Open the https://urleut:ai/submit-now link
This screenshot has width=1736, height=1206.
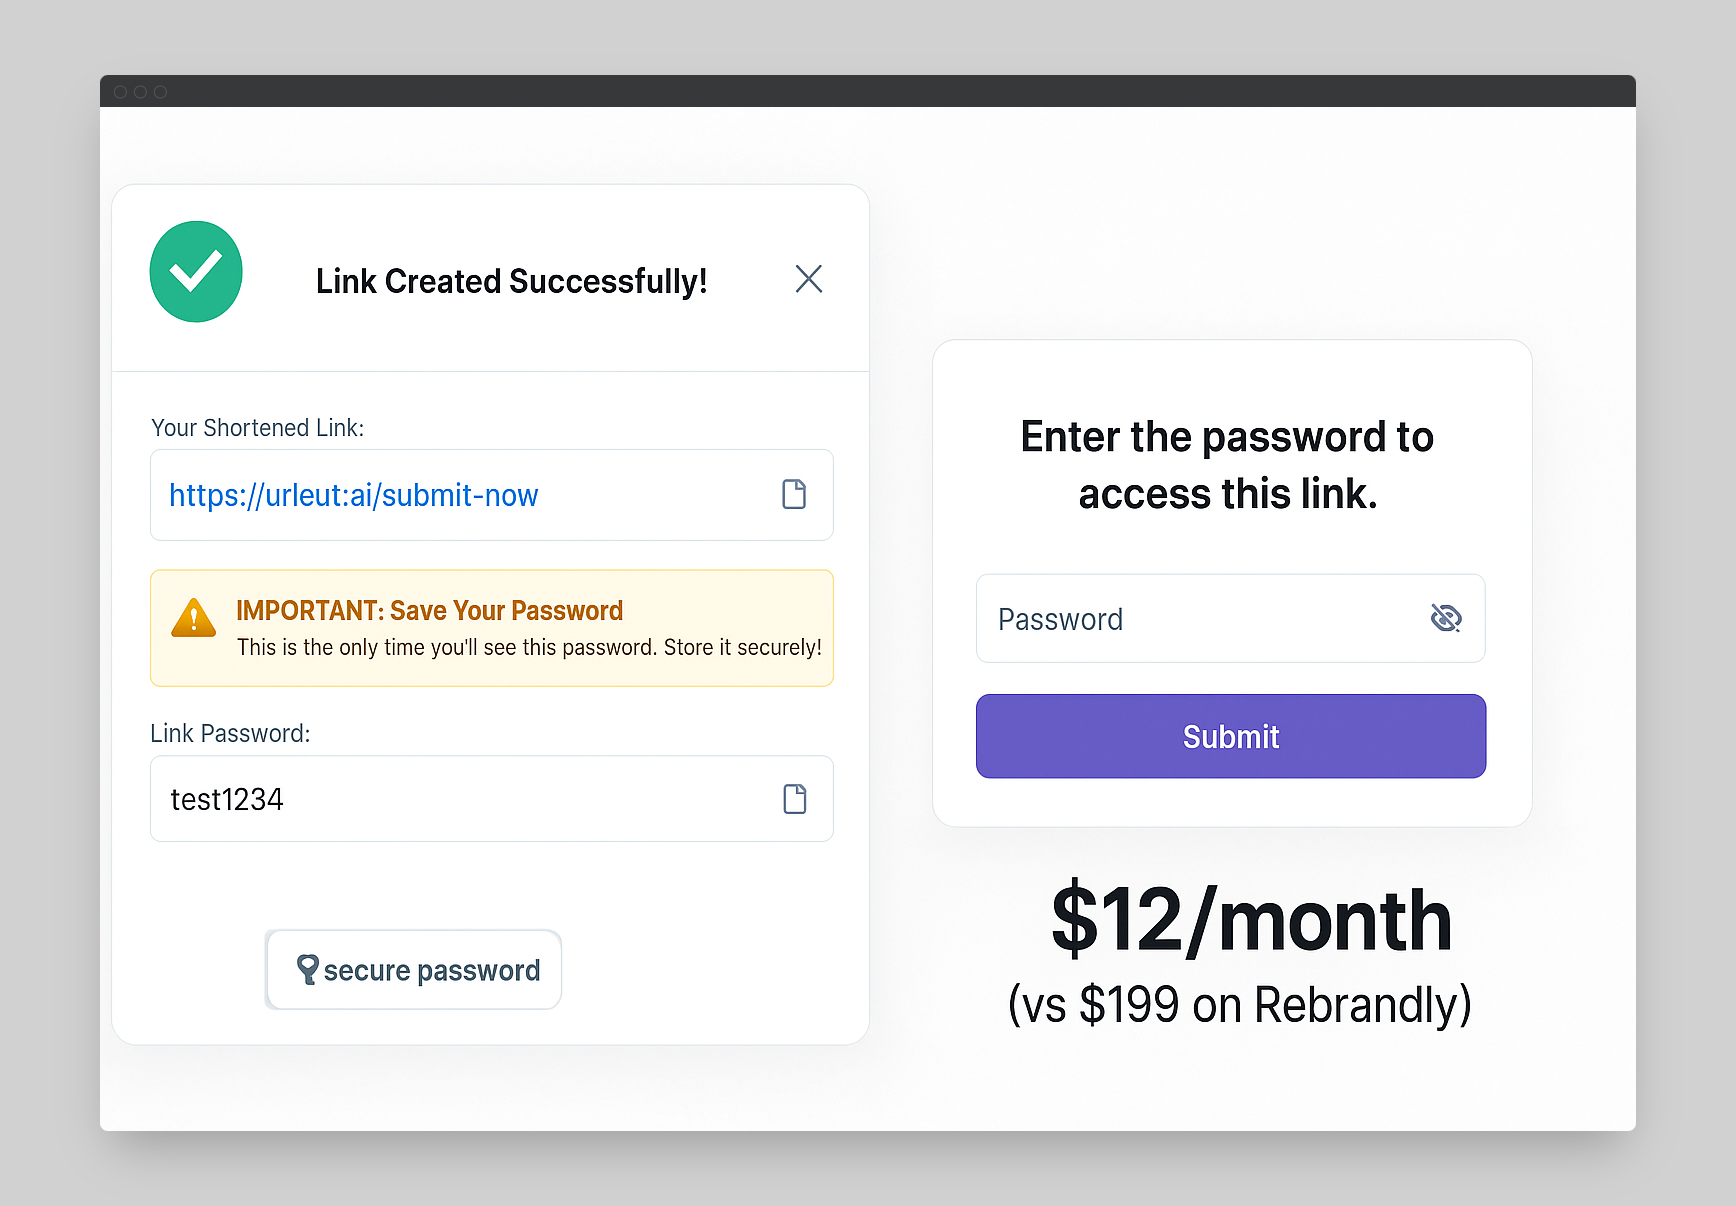(x=353, y=495)
